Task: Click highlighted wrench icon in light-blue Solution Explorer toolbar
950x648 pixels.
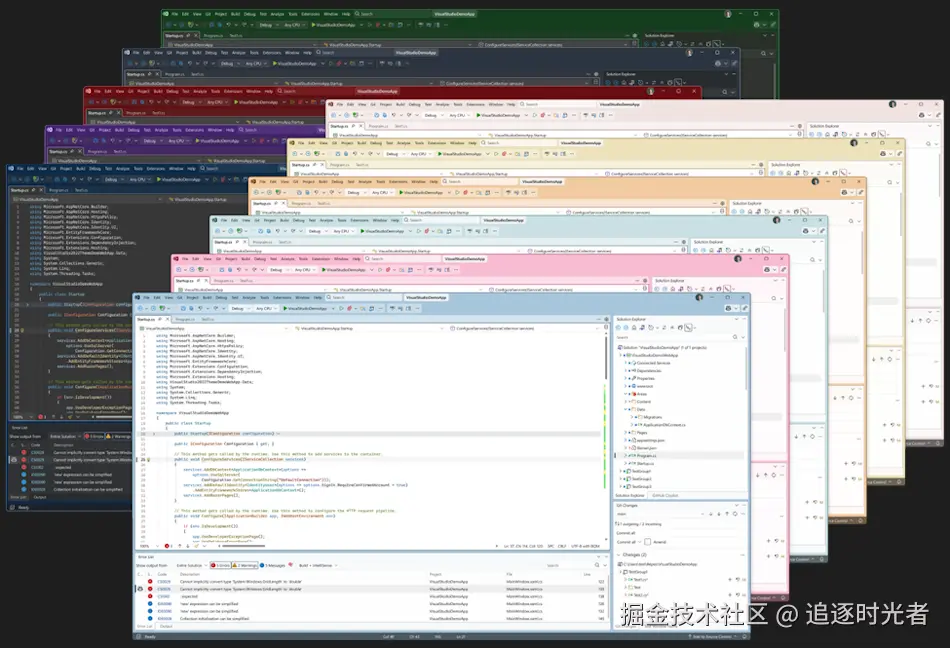Action: coord(688,328)
